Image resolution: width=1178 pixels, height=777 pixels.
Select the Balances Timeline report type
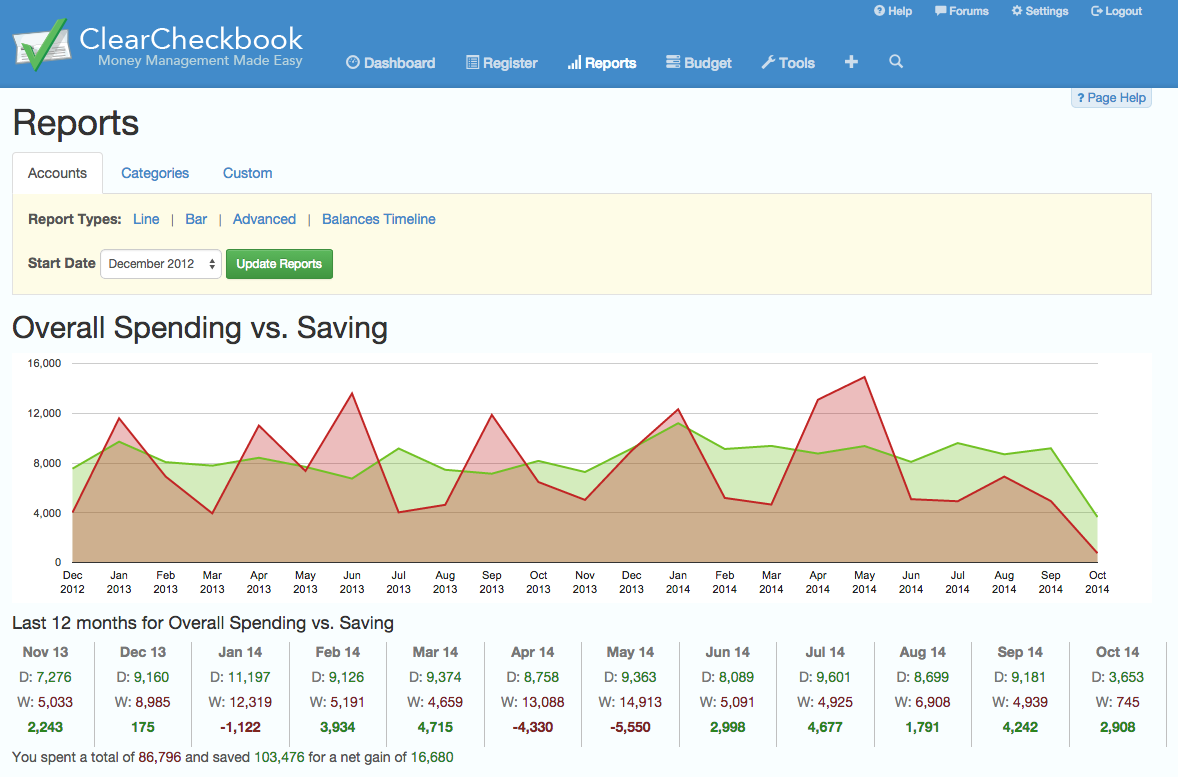click(378, 219)
